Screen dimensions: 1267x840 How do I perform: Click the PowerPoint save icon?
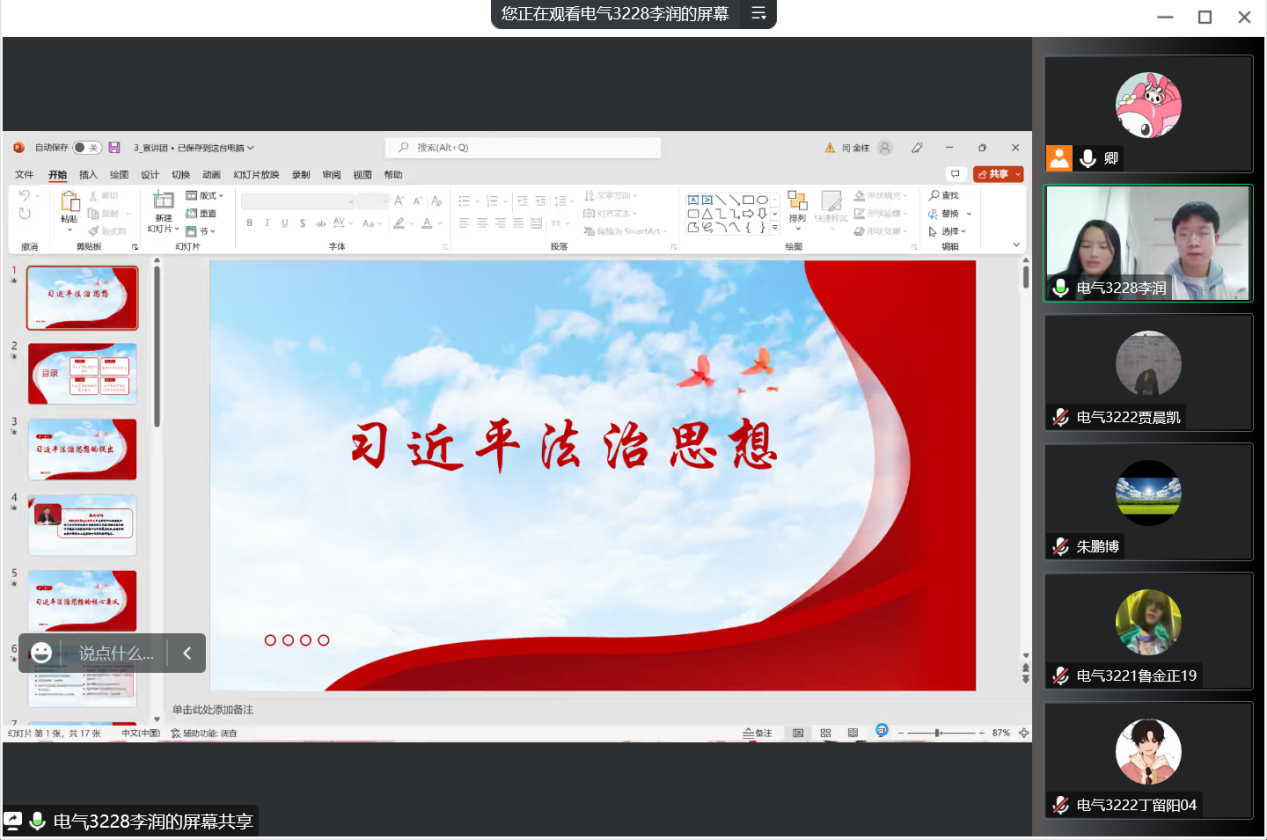pos(114,148)
